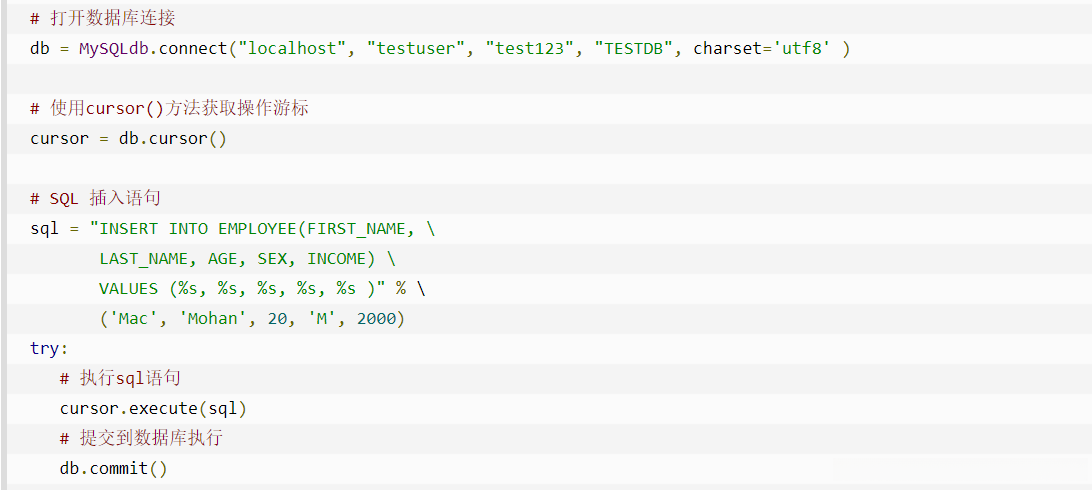Click on MySQLdb.connect in the code

(x=153, y=48)
